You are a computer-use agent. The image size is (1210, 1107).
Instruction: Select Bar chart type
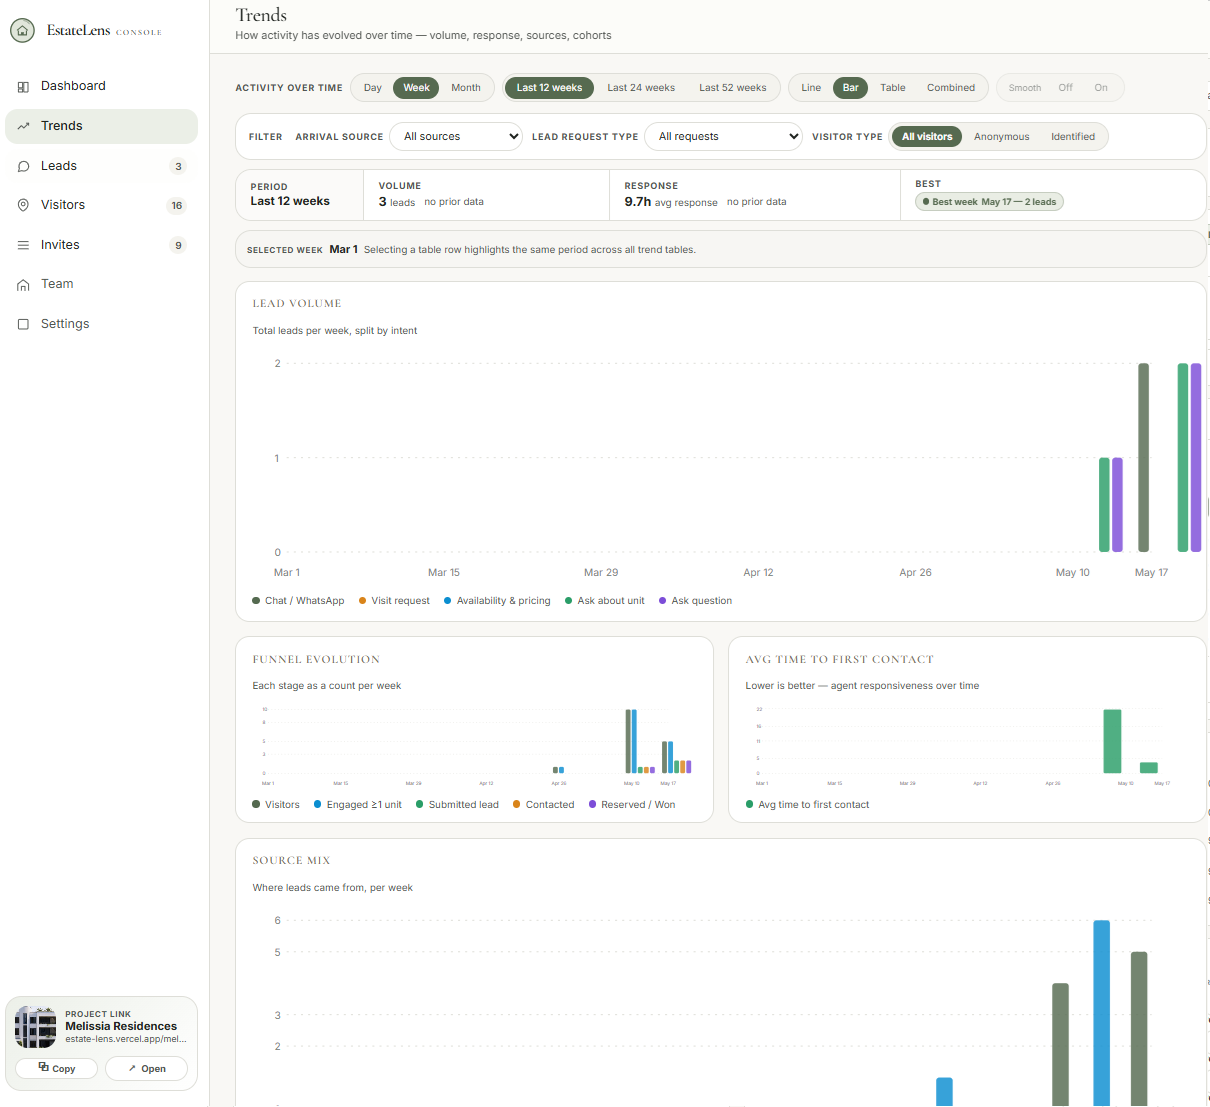coord(850,88)
